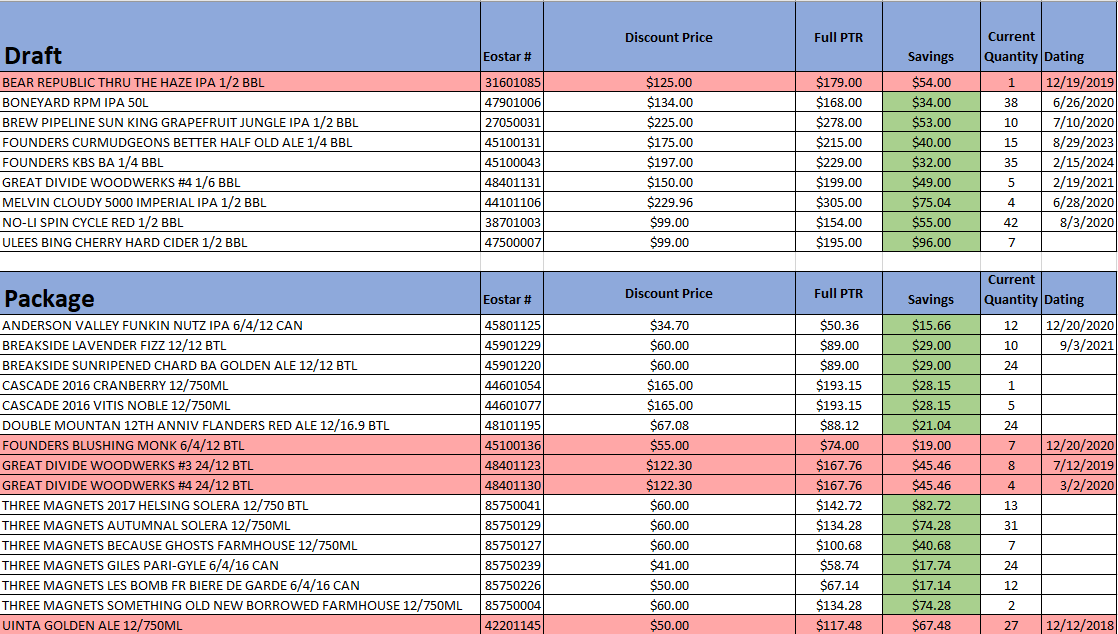Screen dimensions: 1118x634
Task: Click the ANDERSON VALLEY FUNKIN NUTZ IPA cell
Action: pos(240,325)
